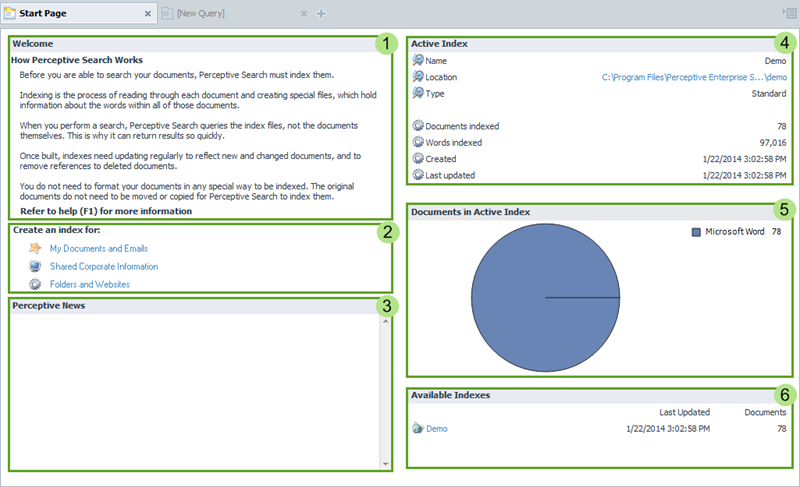Click the 'How Perceptive Search Works' heading
This screenshot has width=800, height=487.
[x=77, y=60]
